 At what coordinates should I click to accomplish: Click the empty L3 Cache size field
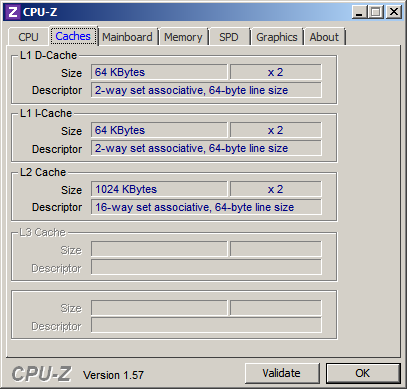pyautogui.click(x=159, y=249)
